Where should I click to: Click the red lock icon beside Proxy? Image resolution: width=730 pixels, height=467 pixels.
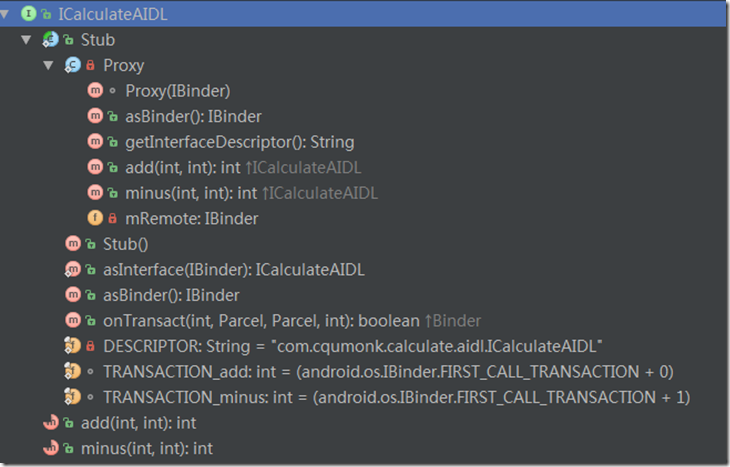90,65
